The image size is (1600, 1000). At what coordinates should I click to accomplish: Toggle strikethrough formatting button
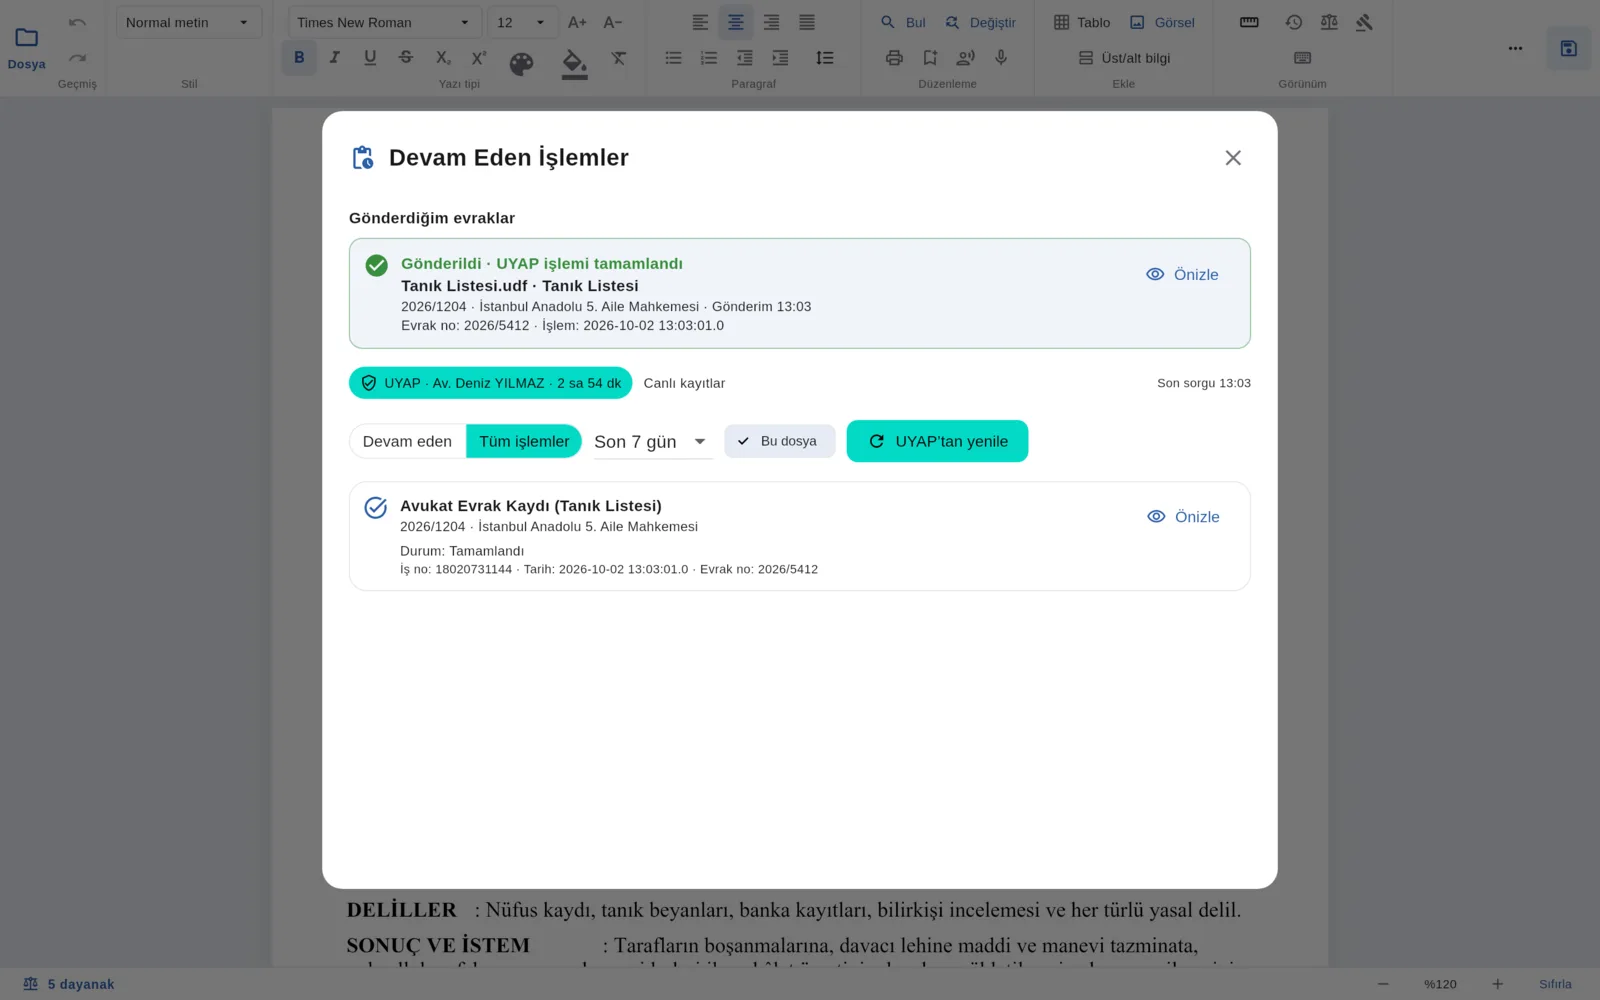point(406,58)
